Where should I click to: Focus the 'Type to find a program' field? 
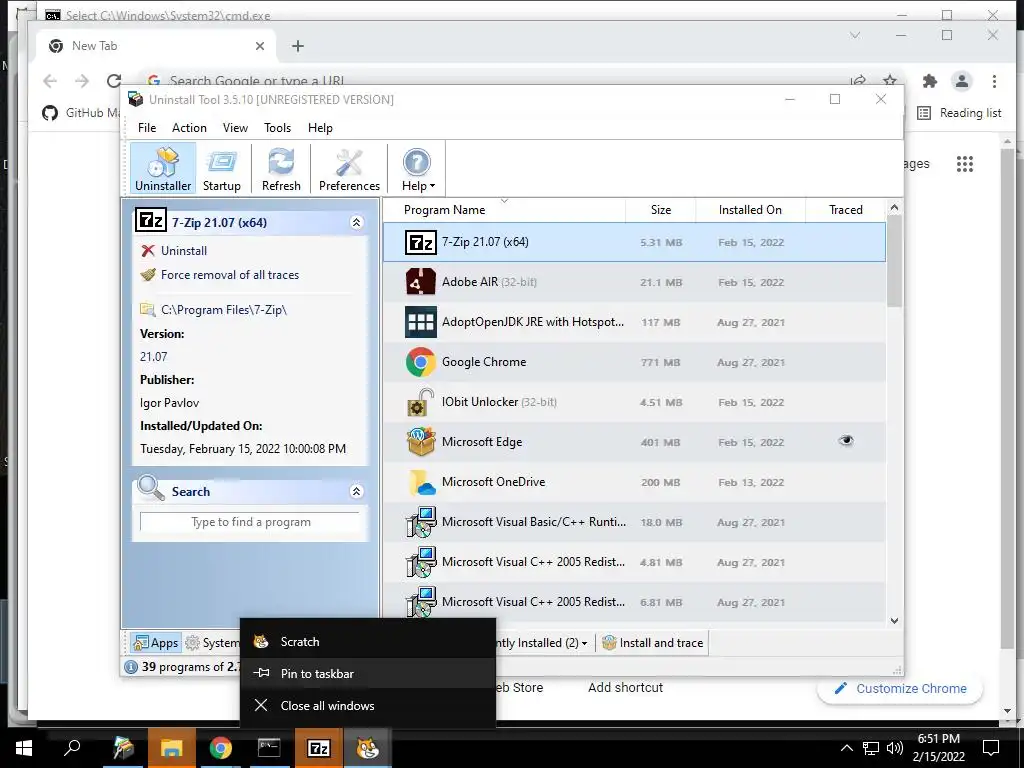click(250, 522)
